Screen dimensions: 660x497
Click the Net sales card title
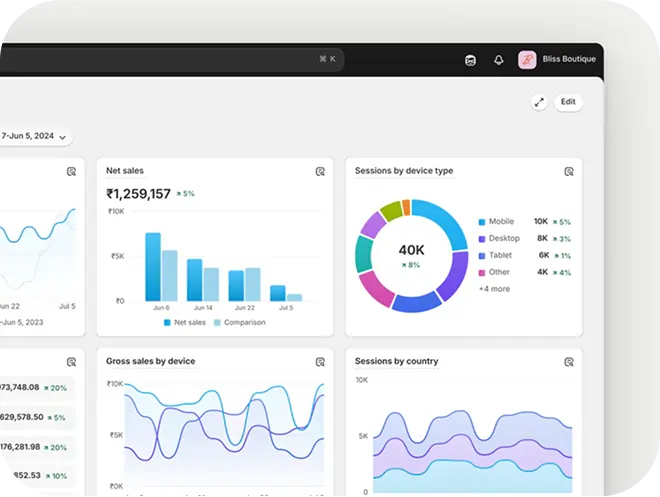tap(125, 171)
